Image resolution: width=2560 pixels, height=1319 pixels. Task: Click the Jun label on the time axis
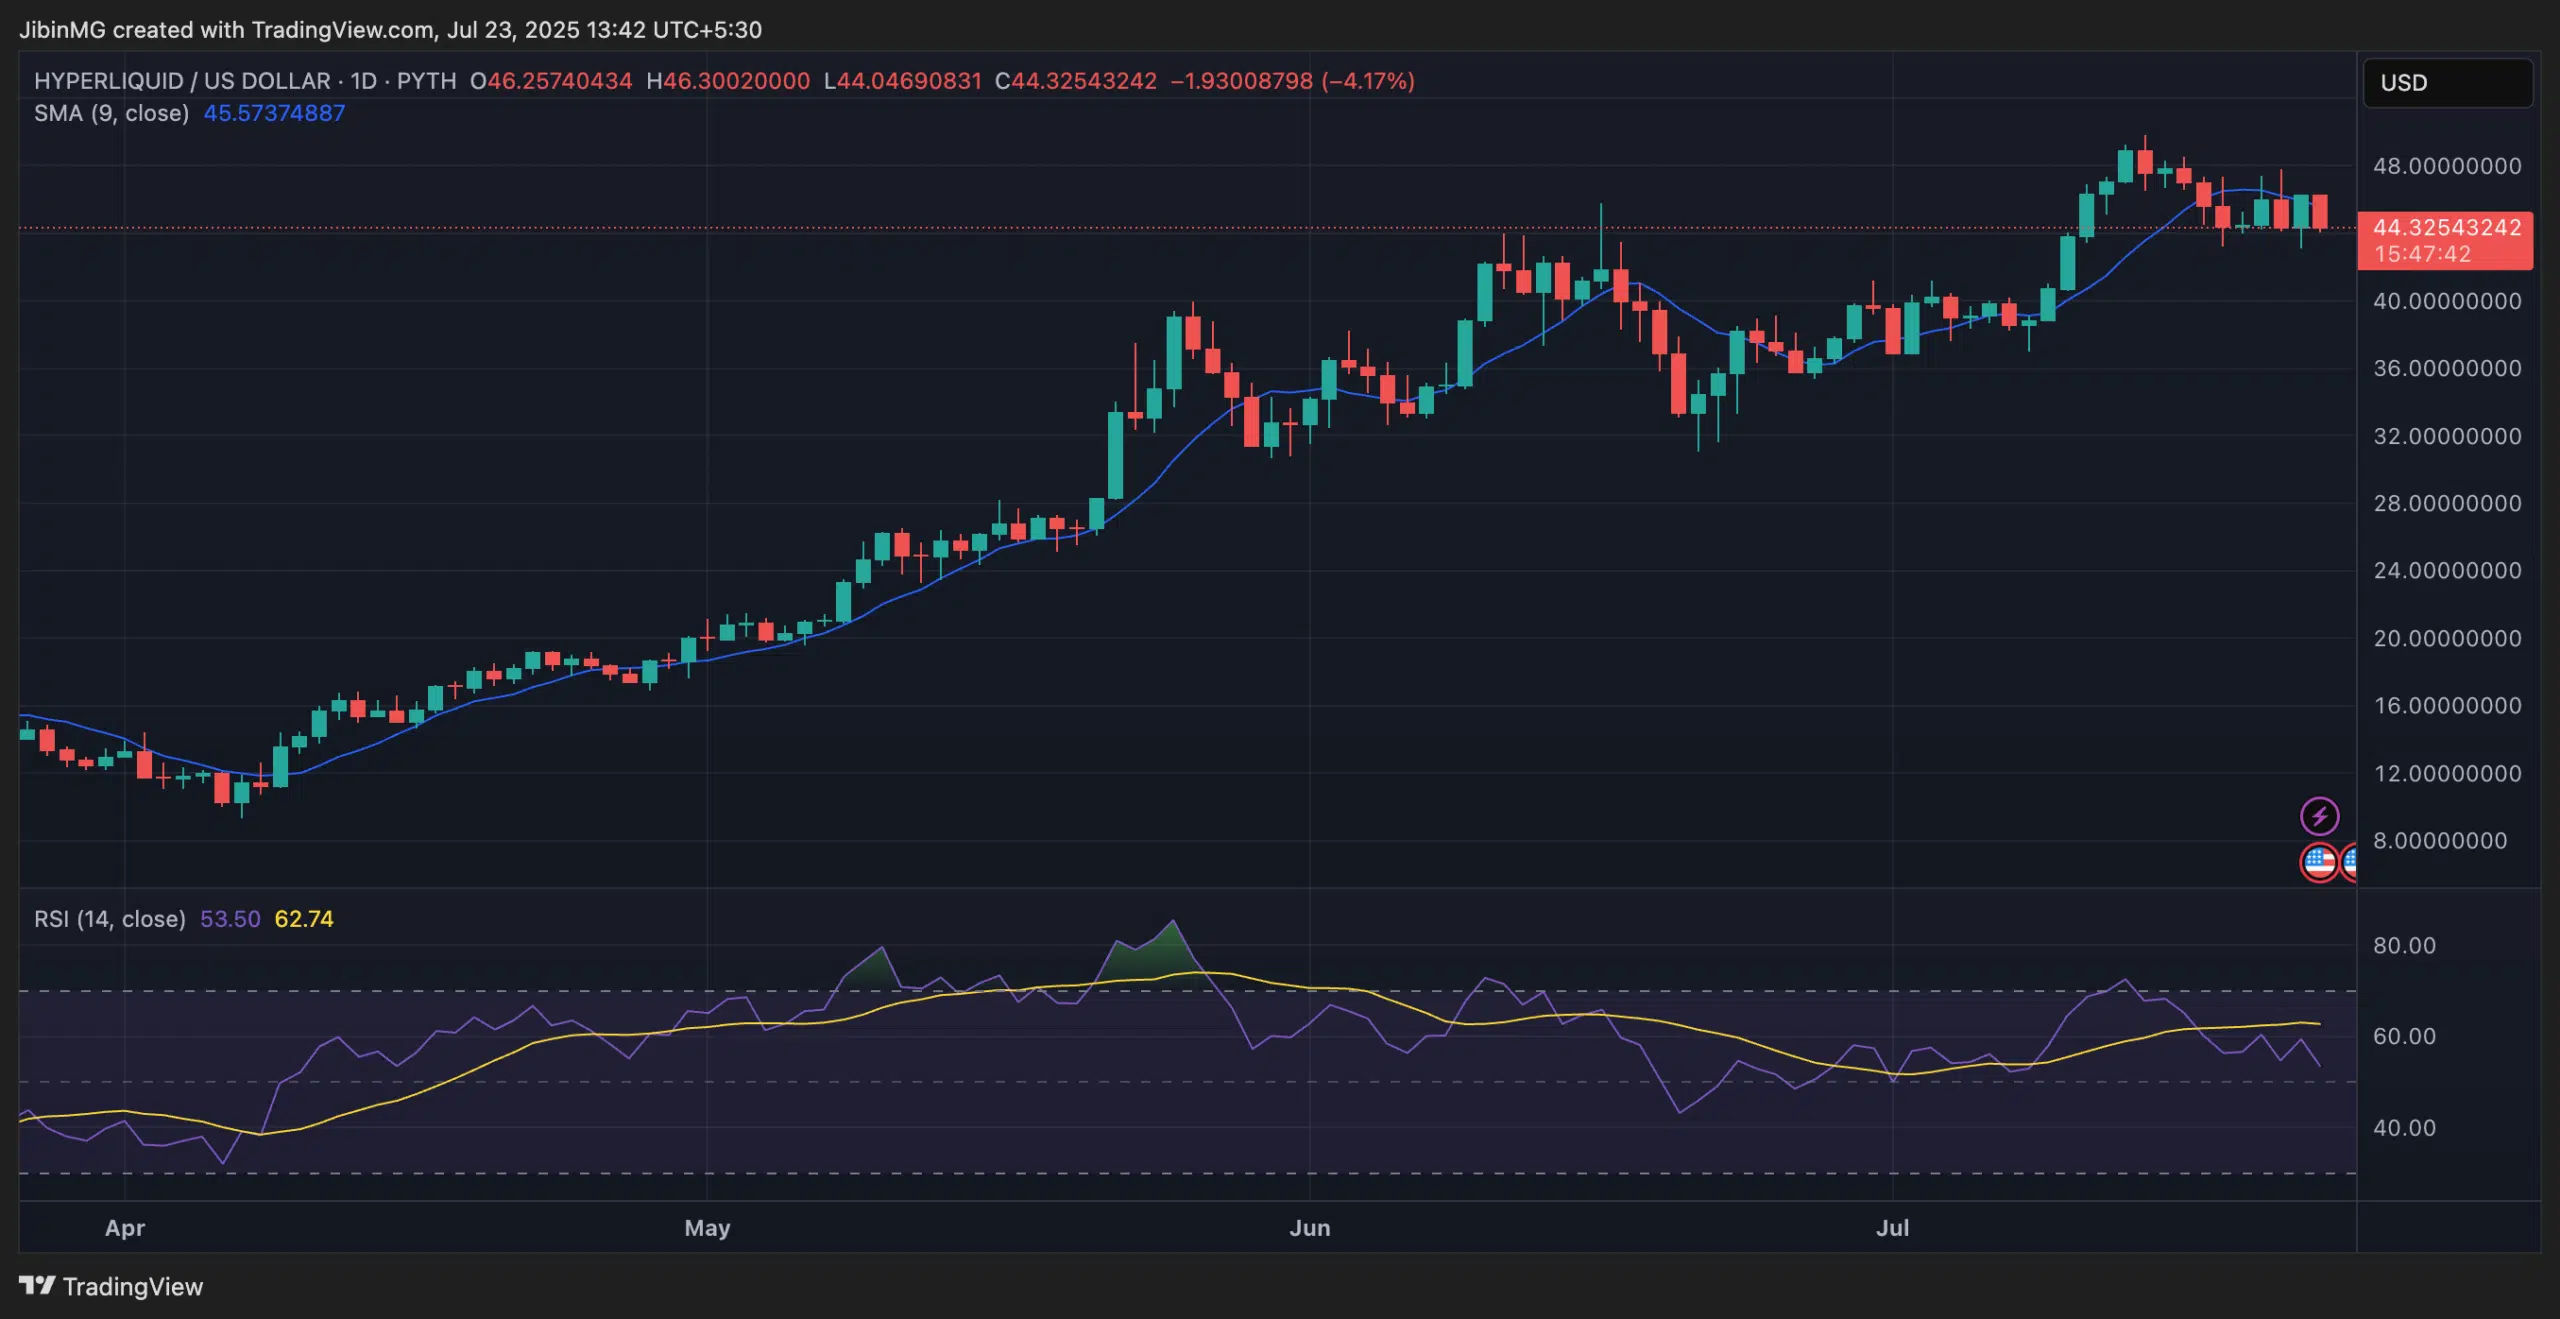tap(1310, 1228)
